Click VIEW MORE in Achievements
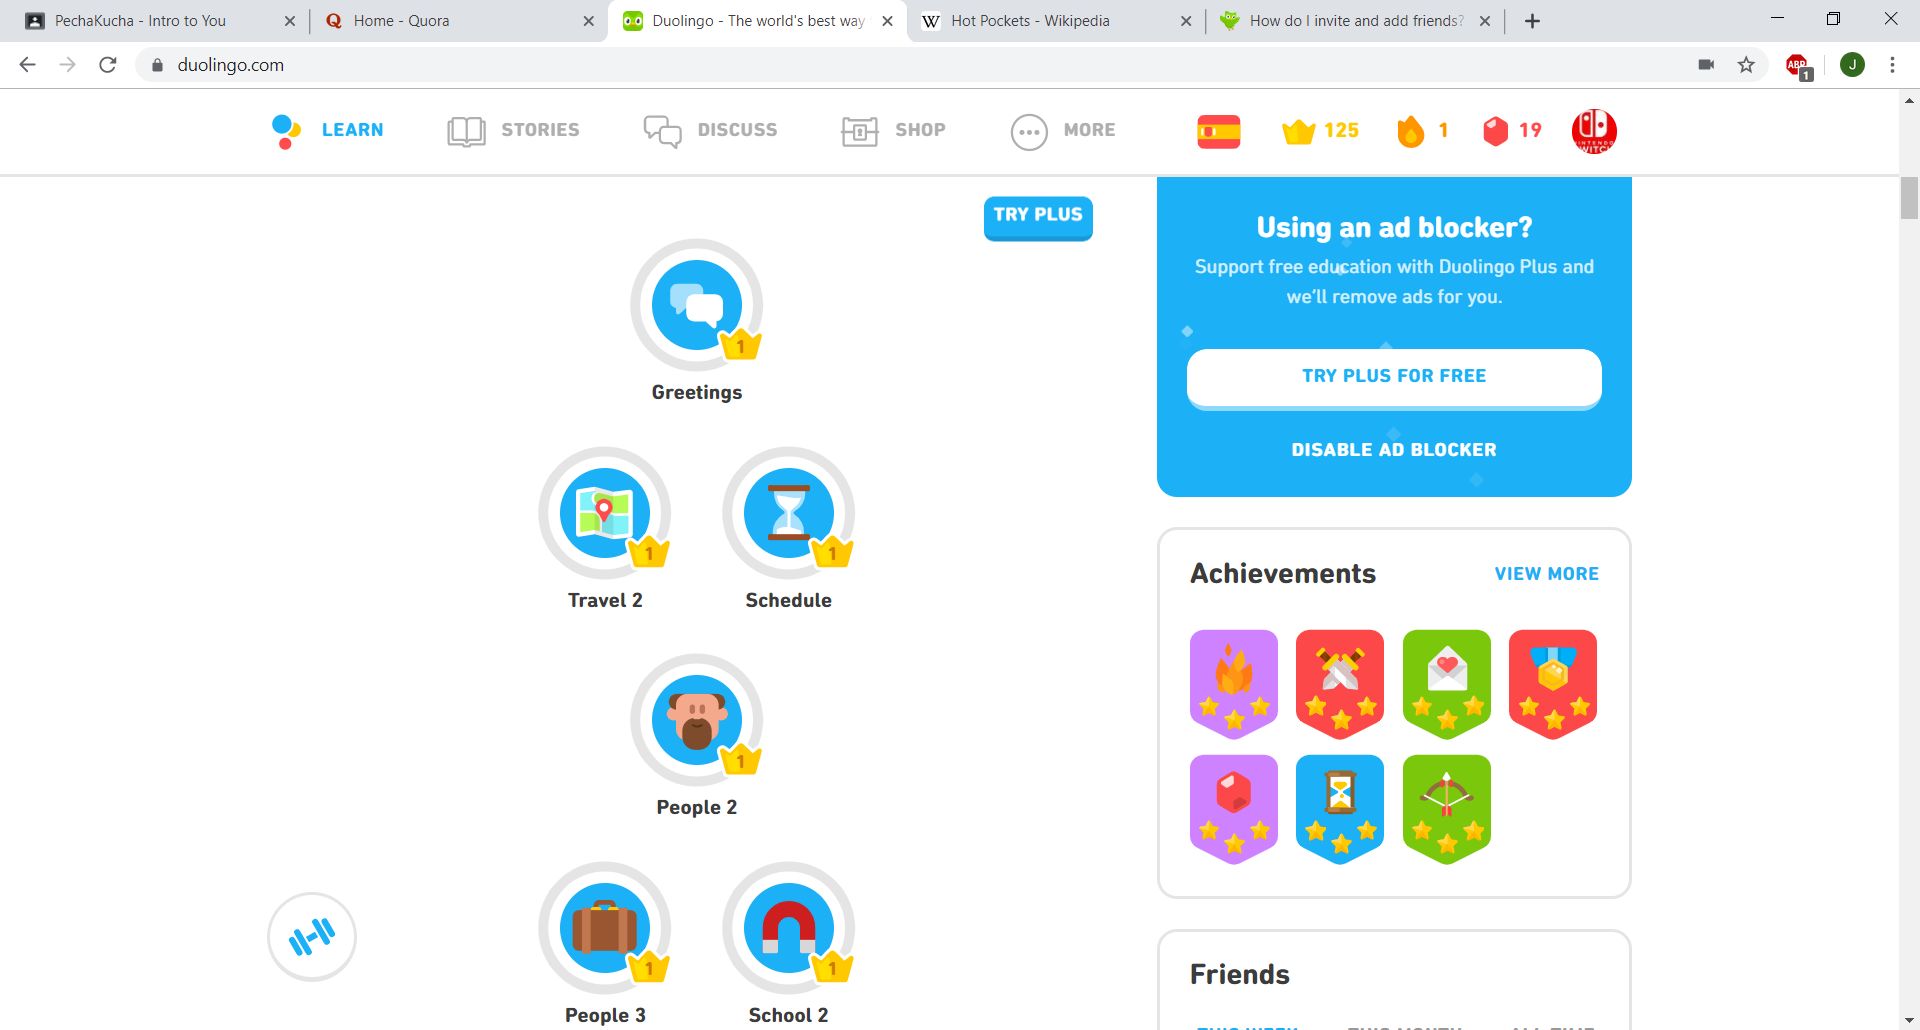 click(1546, 573)
